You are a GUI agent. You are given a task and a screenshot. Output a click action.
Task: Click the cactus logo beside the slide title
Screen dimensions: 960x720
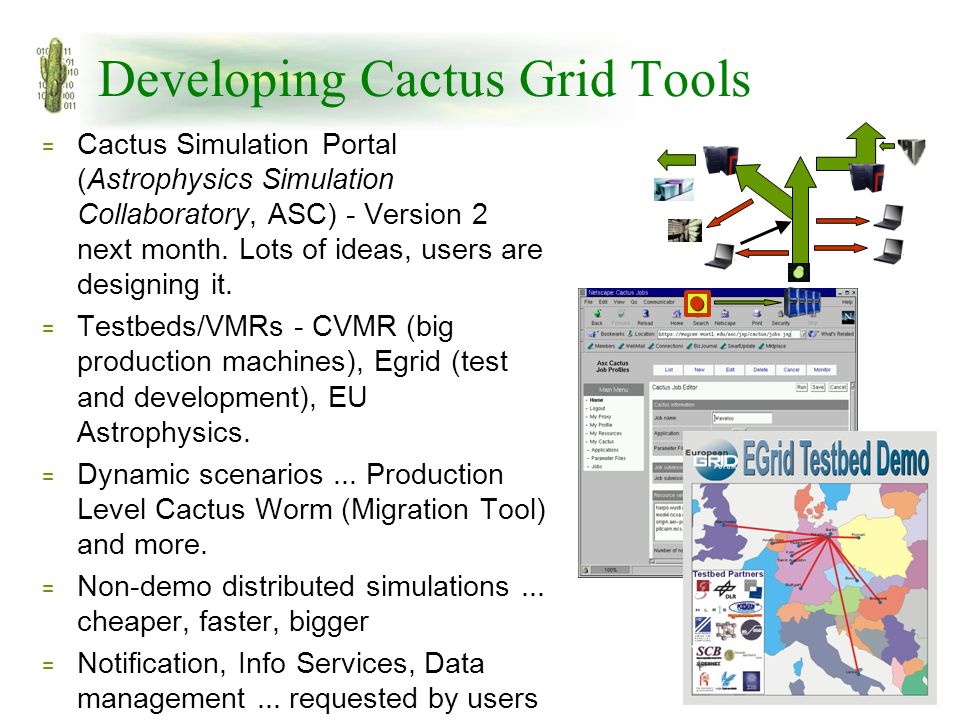tap(56, 75)
